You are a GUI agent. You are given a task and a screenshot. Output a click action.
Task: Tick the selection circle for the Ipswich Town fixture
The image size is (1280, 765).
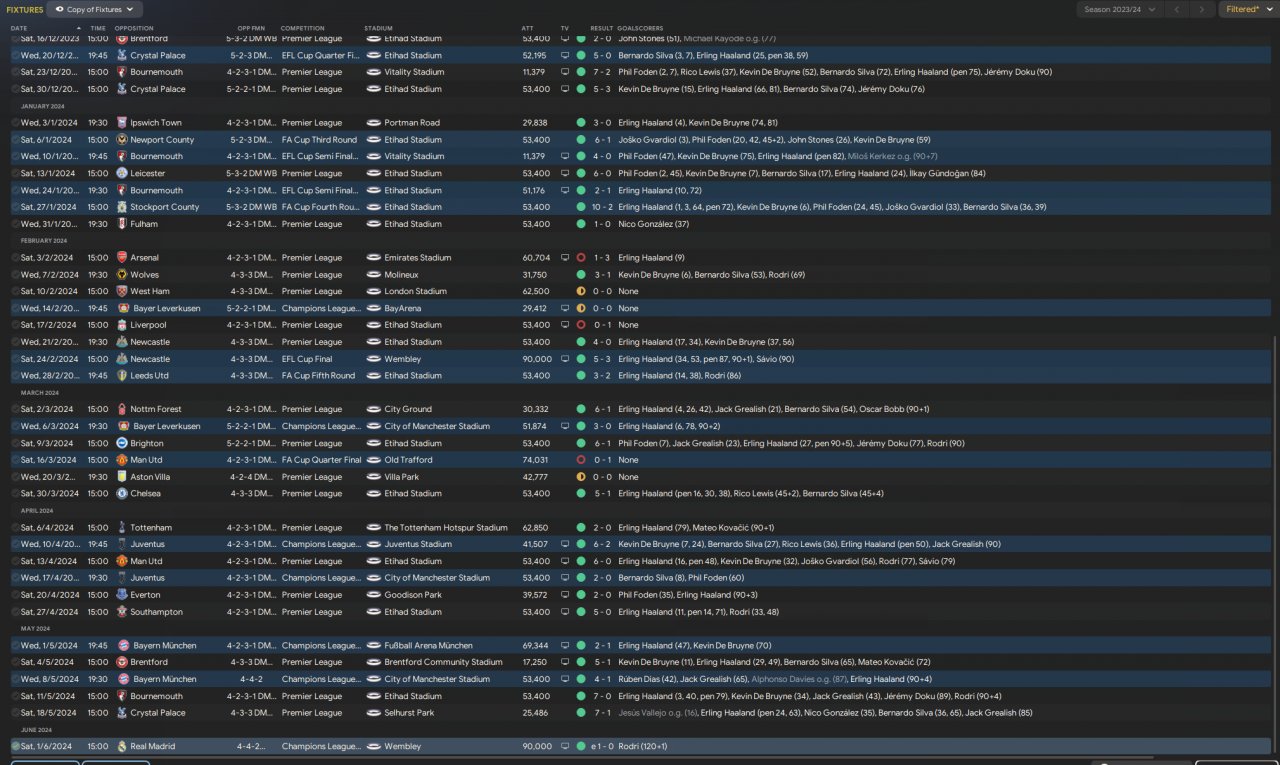(x=15, y=123)
